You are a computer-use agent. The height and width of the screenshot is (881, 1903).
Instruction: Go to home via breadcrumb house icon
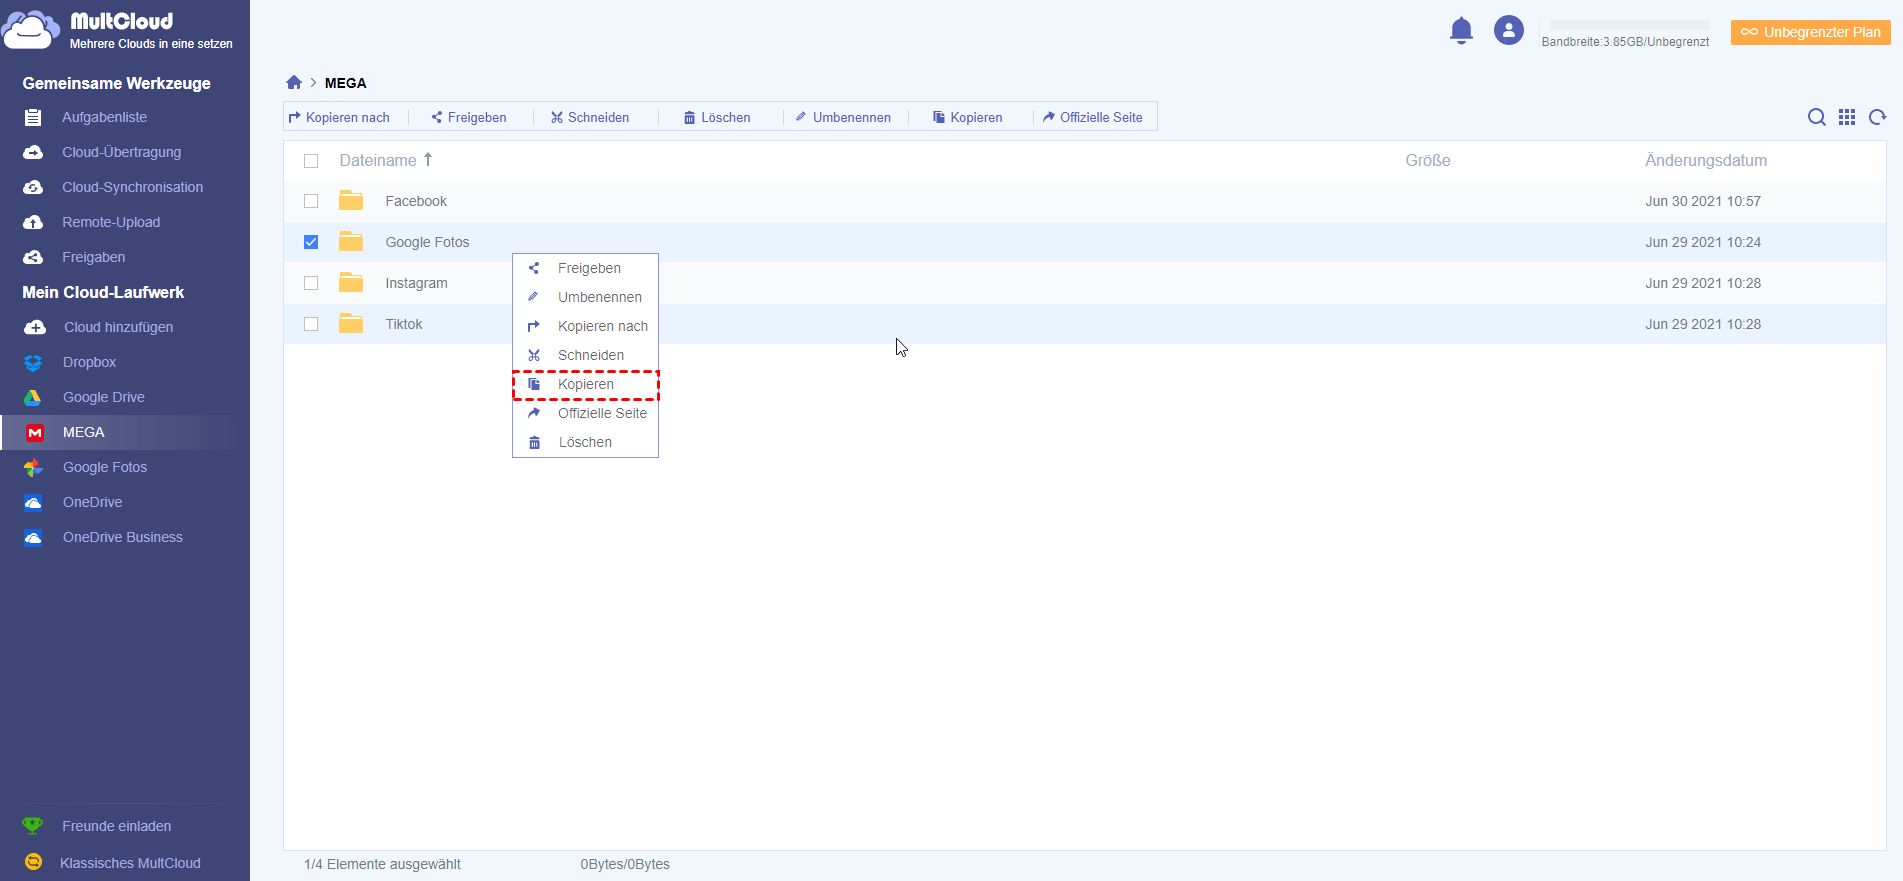[x=294, y=82]
